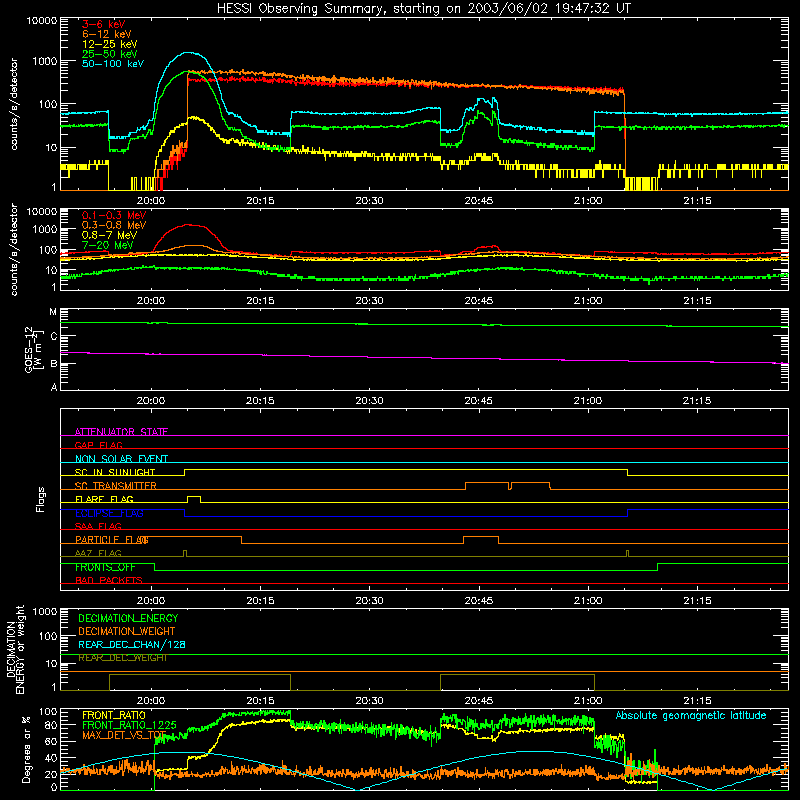Click the HESSI Observing Summary title
The height and width of the screenshot is (800, 800).
[x=424, y=8]
